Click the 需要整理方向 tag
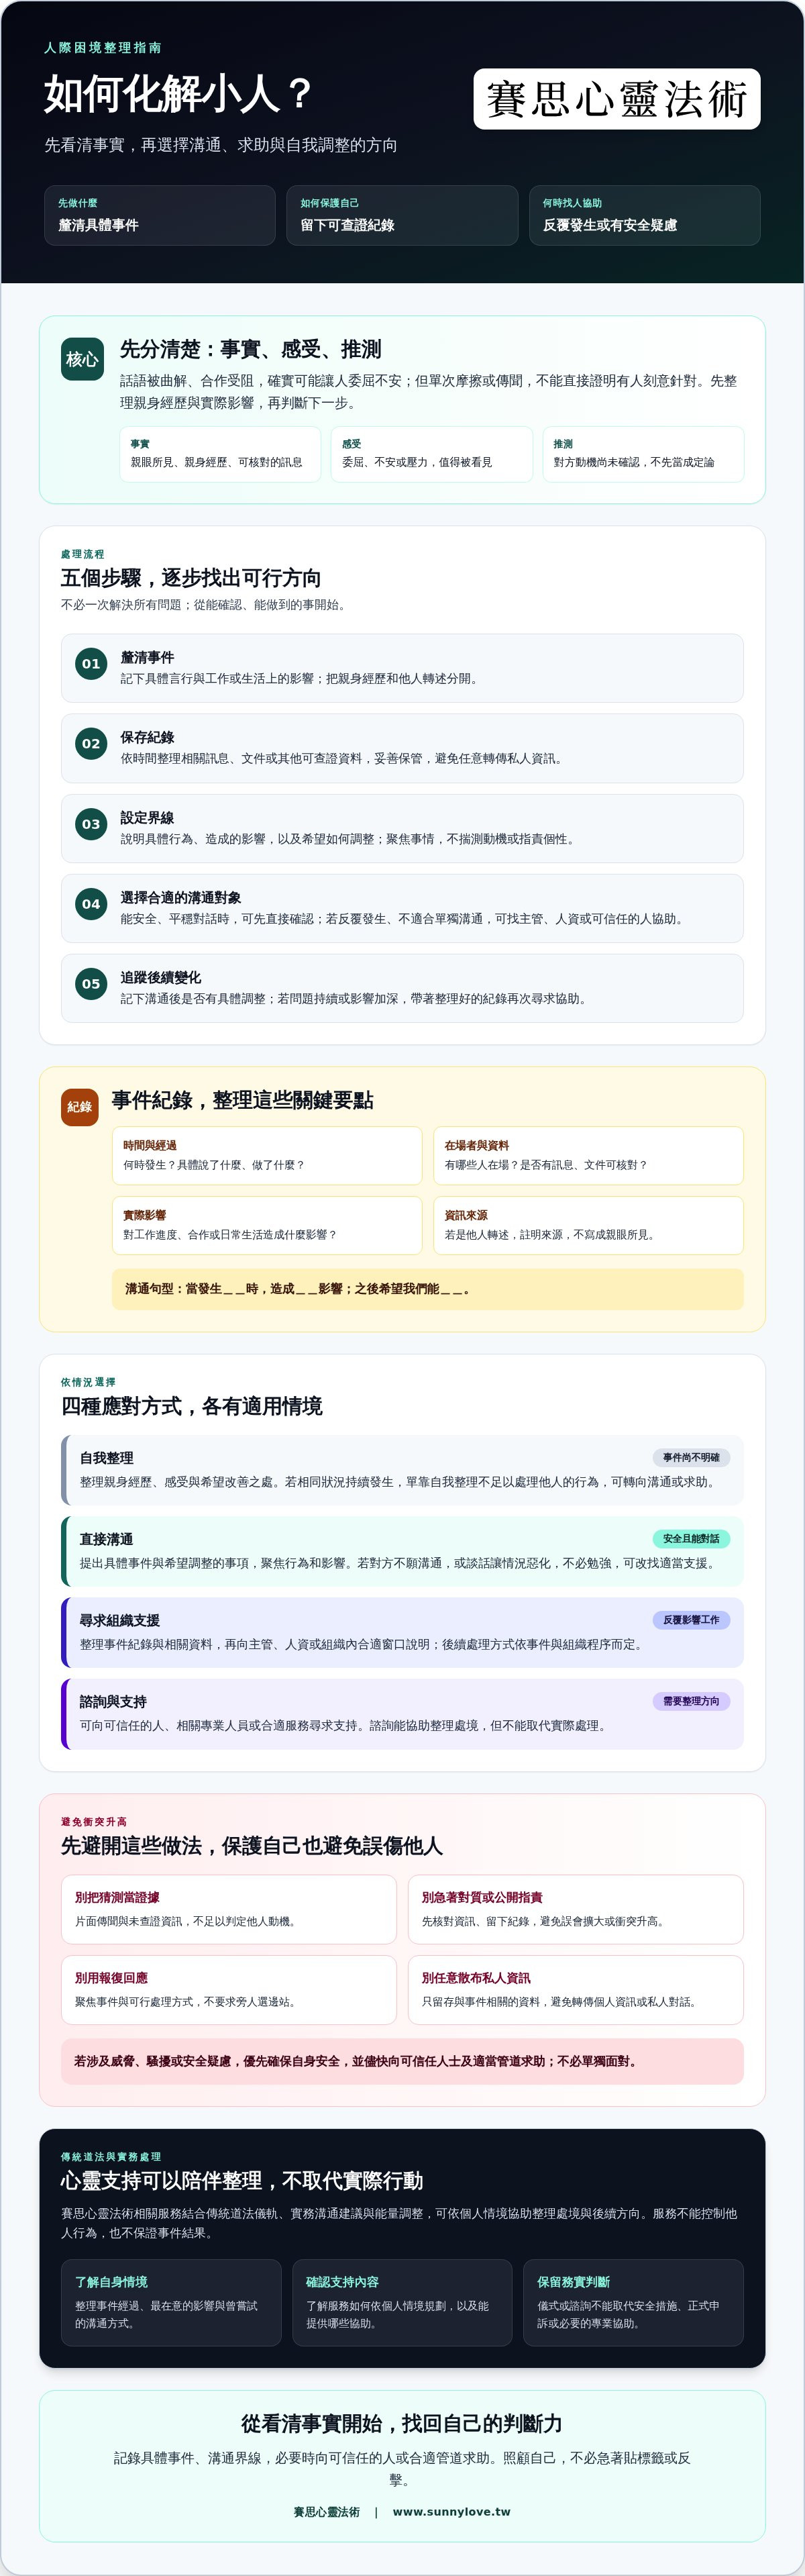This screenshot has width=805, height=2576. click(691, 1701)
